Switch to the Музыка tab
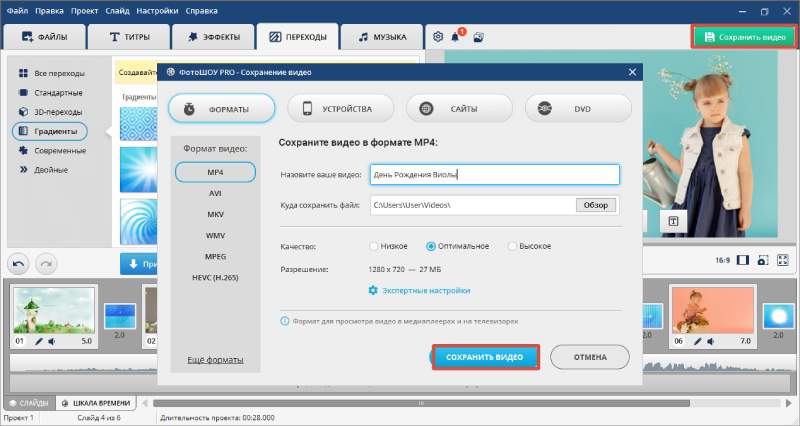The width and height of the screenshot is (800, 426). click(x=382, y=37)
